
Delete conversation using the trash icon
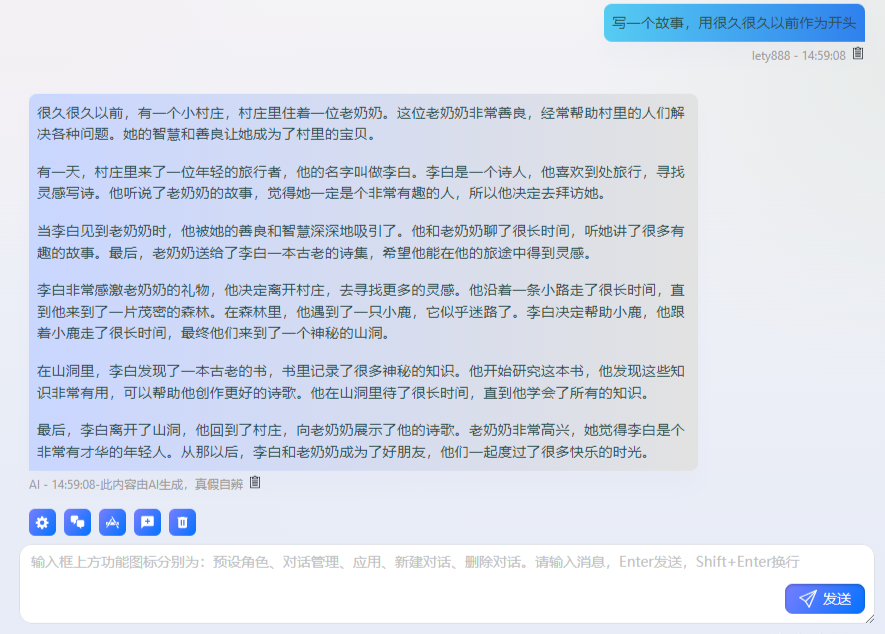pos(183,522)
